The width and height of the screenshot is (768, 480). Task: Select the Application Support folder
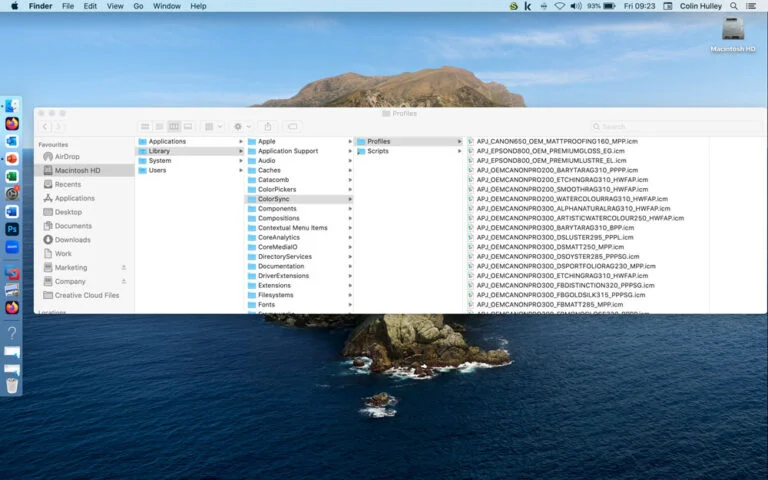tap(287, 151)
